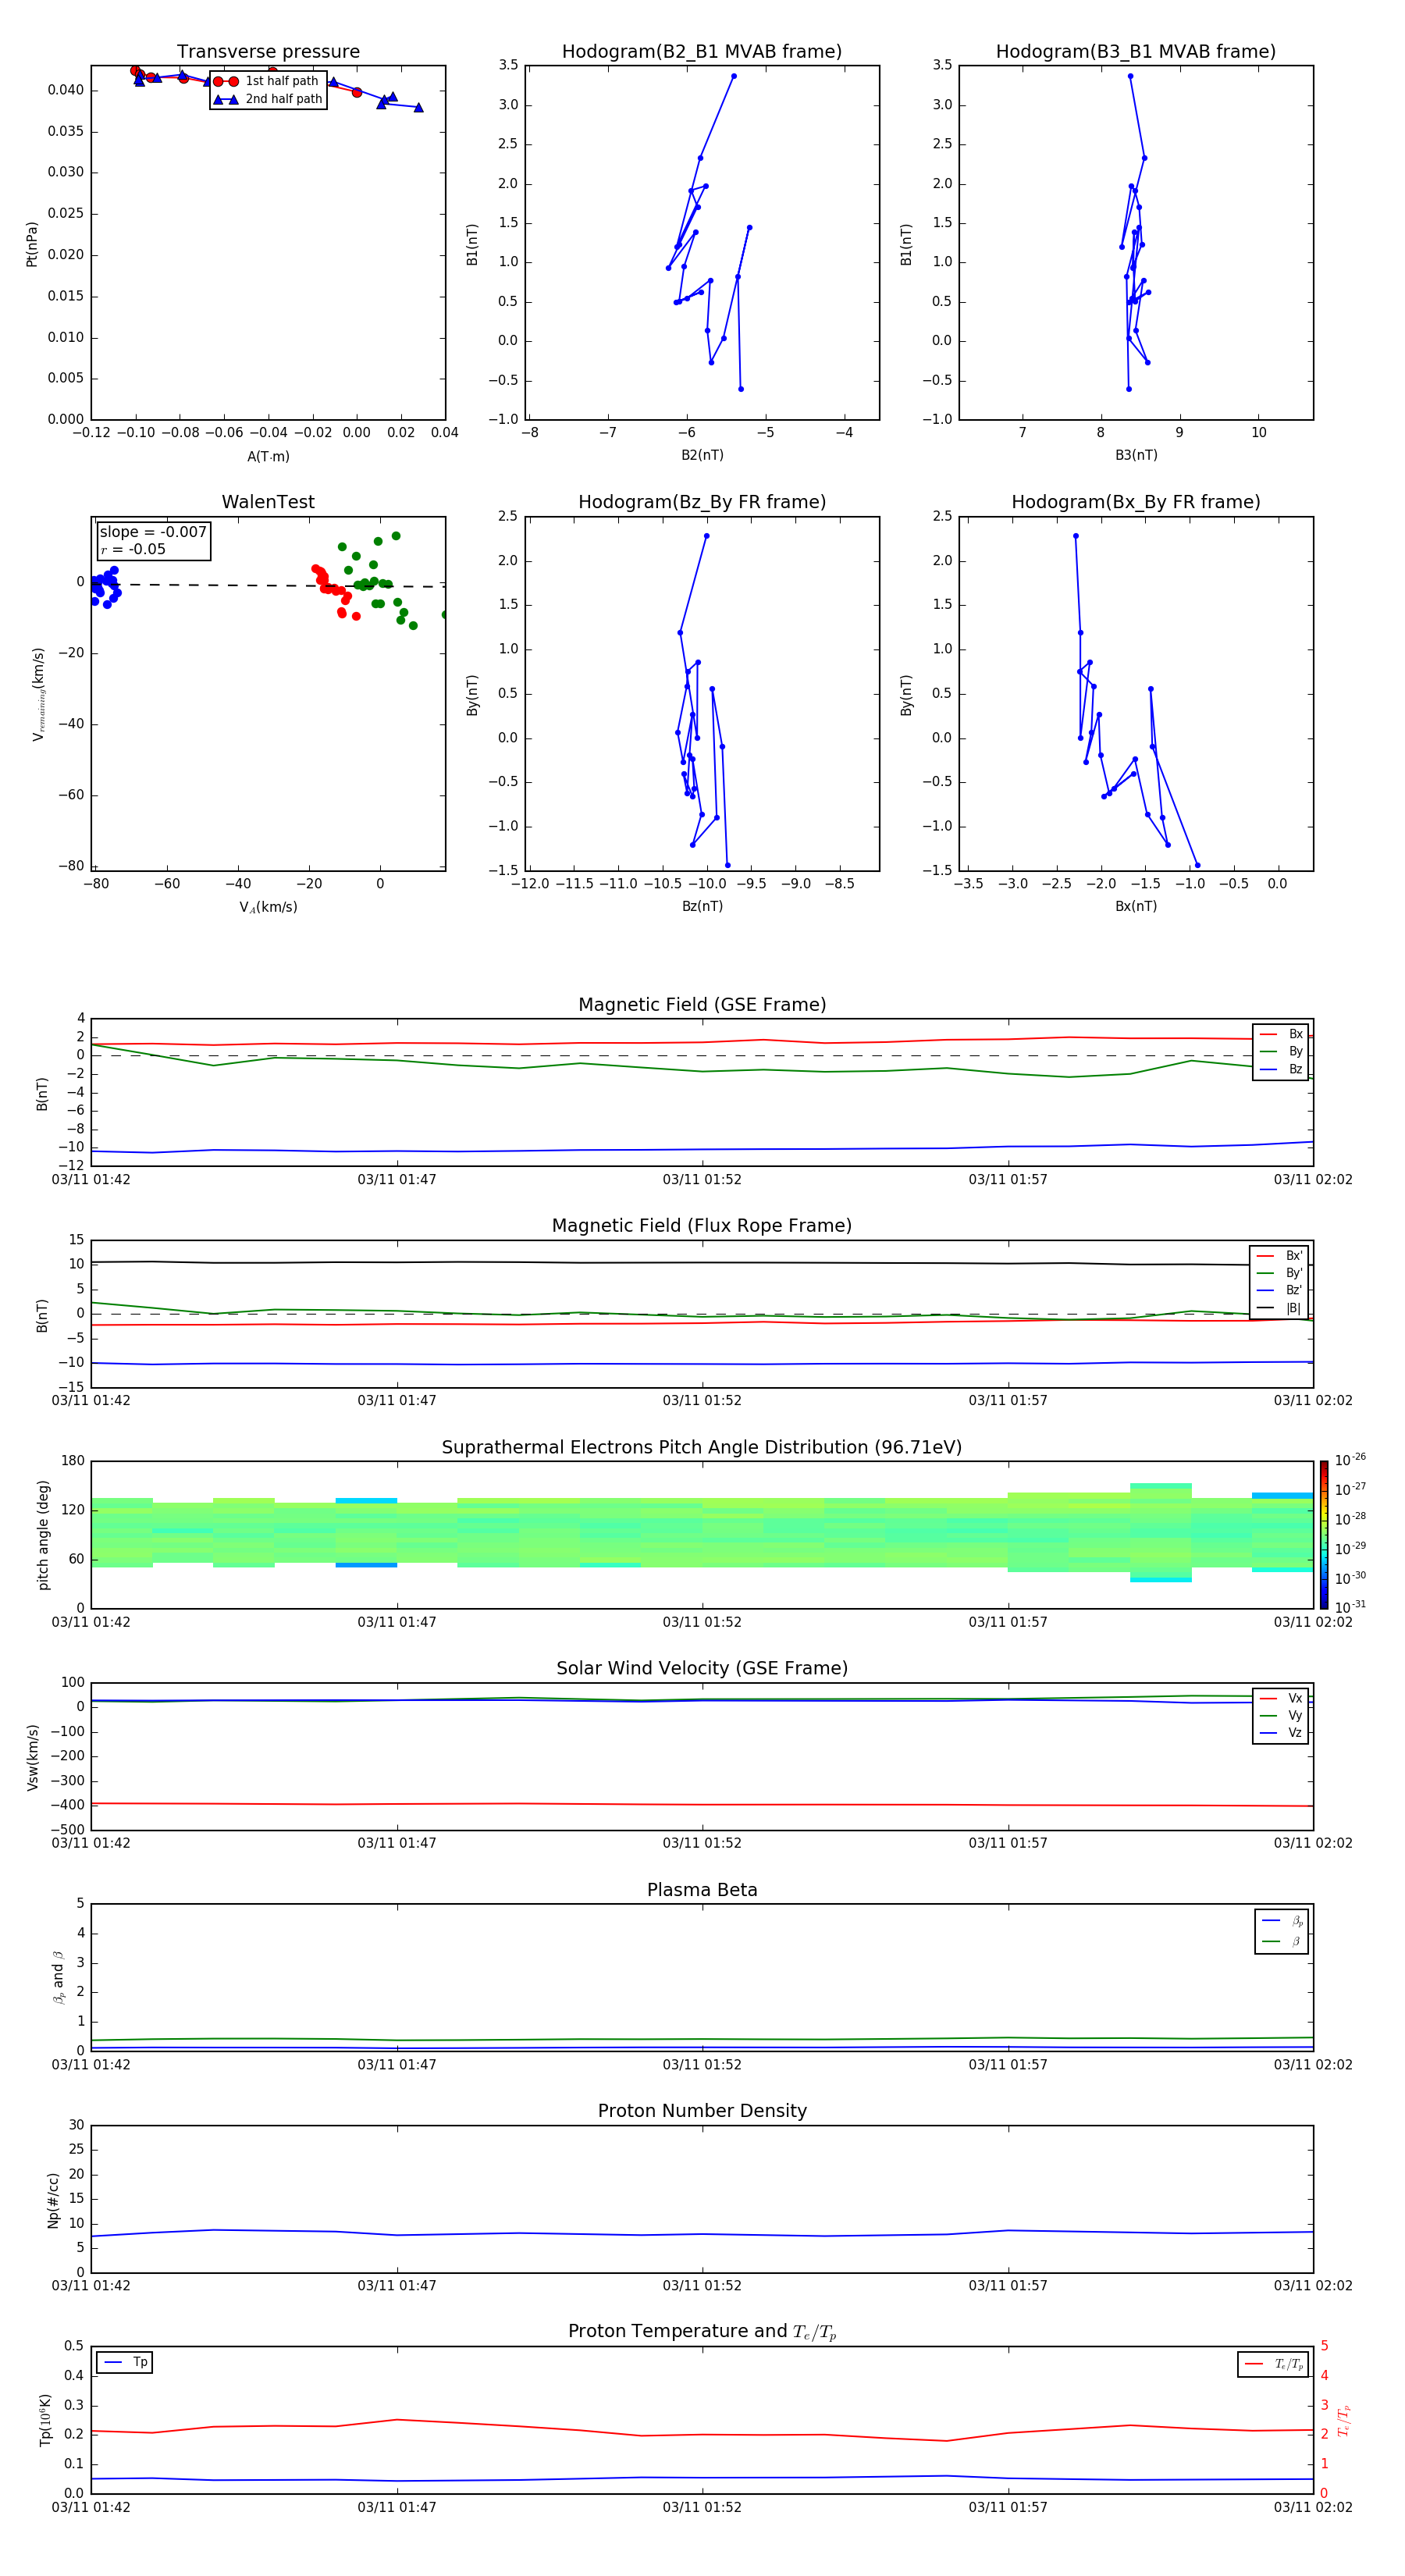Select the Bz entry in GSE field legend
Viewport: 1405px width, 2576px height.
(1281, 1069)
